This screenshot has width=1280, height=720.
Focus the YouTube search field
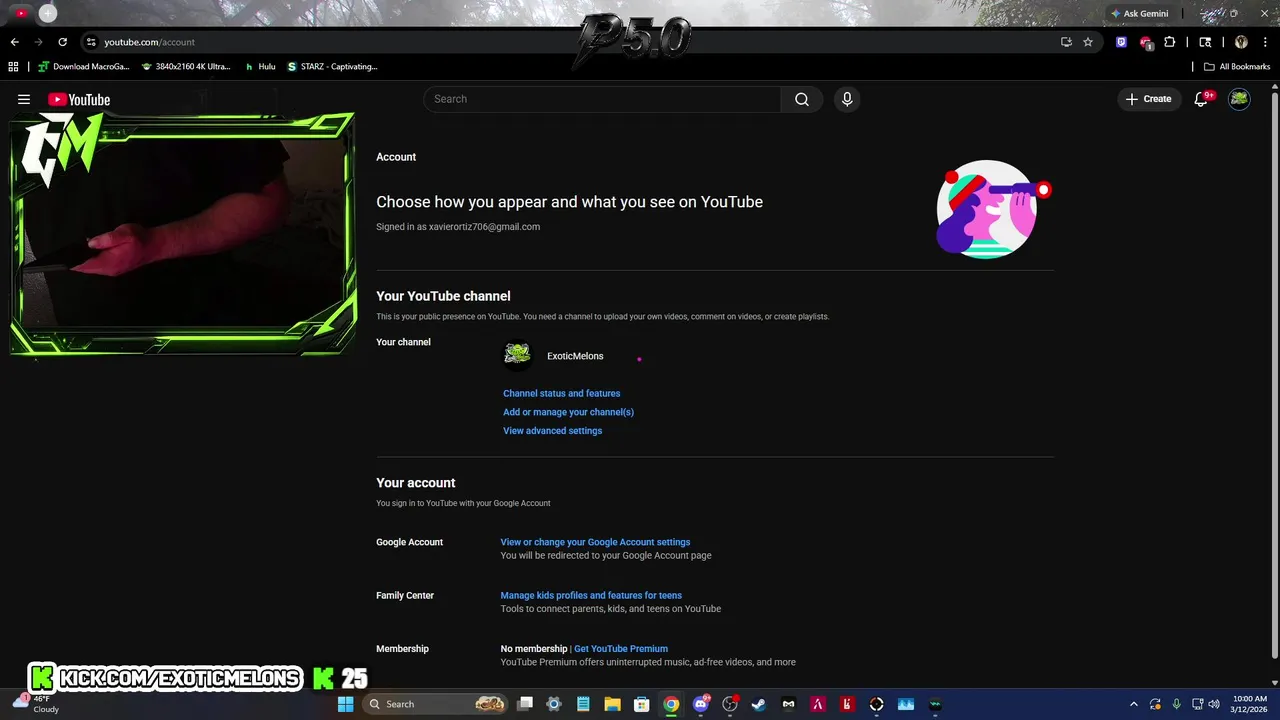click(x=603, y=99)
